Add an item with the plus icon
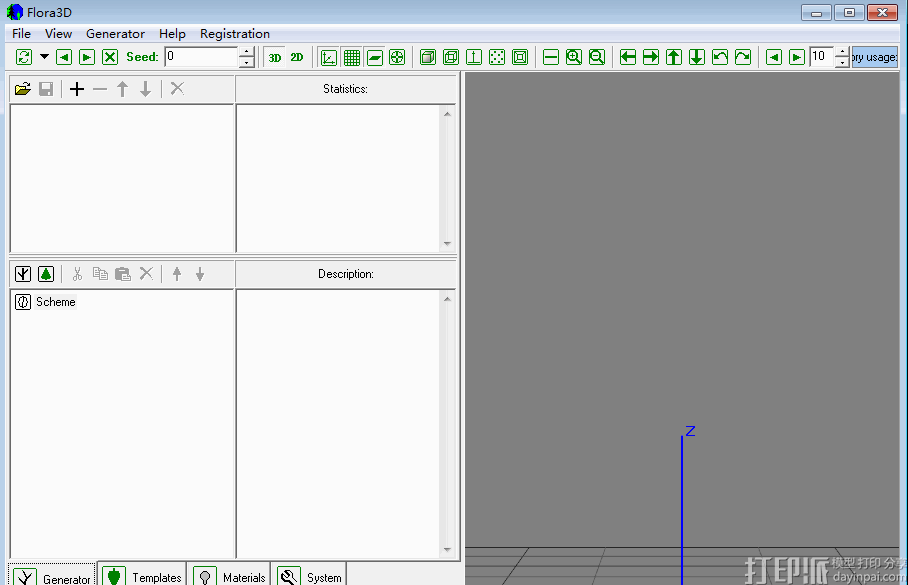This screenshot has height=585, width=908. tap(77, 89)
